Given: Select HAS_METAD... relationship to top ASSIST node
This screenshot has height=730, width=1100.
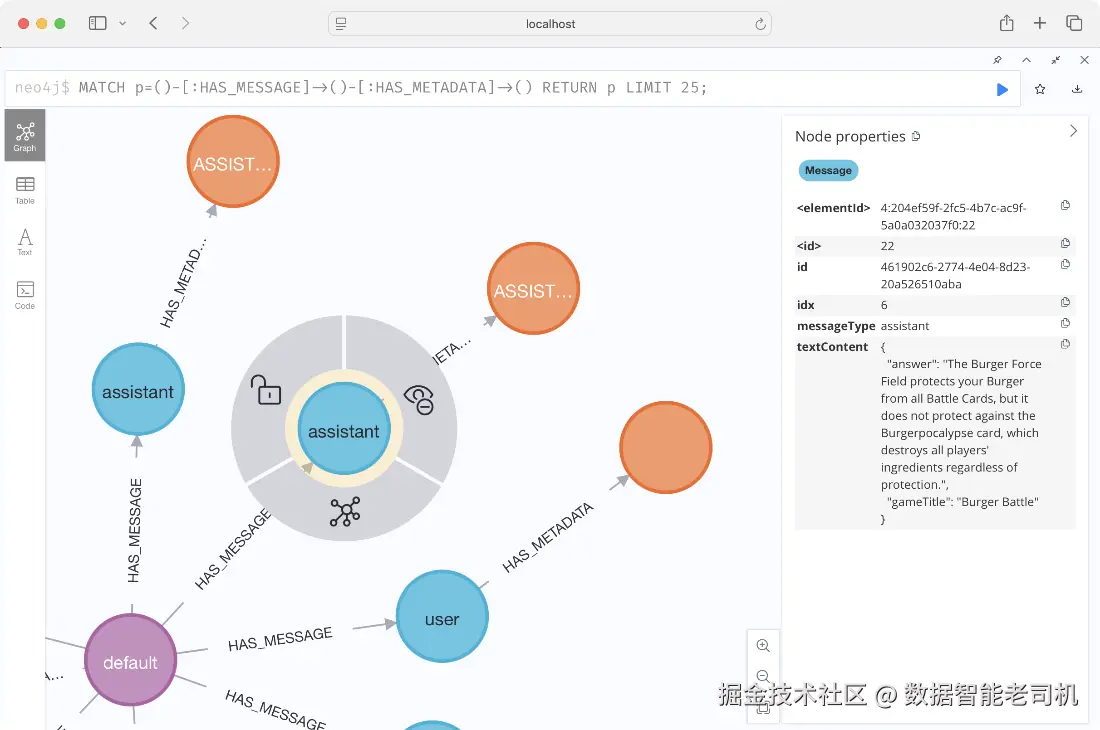Looking at the screenshot, I should pyautogui.click(x=184, y=283).
